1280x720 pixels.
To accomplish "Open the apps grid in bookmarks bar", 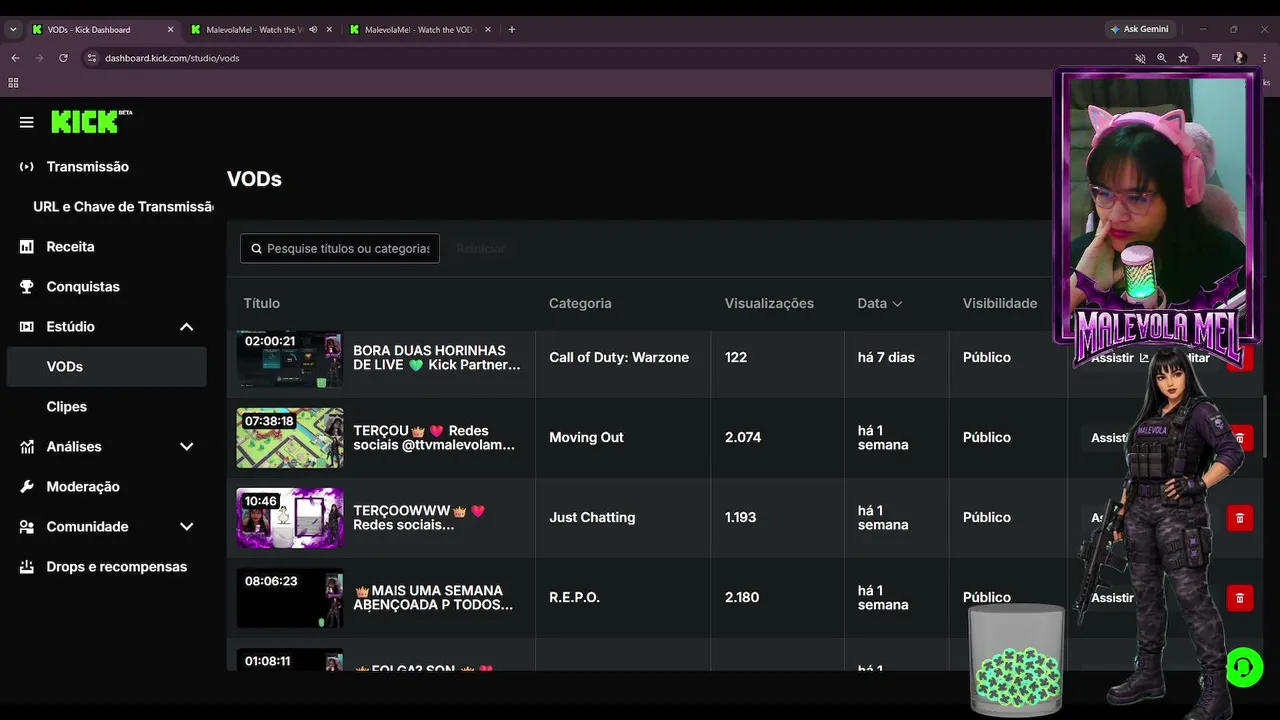I will point(14,83).
